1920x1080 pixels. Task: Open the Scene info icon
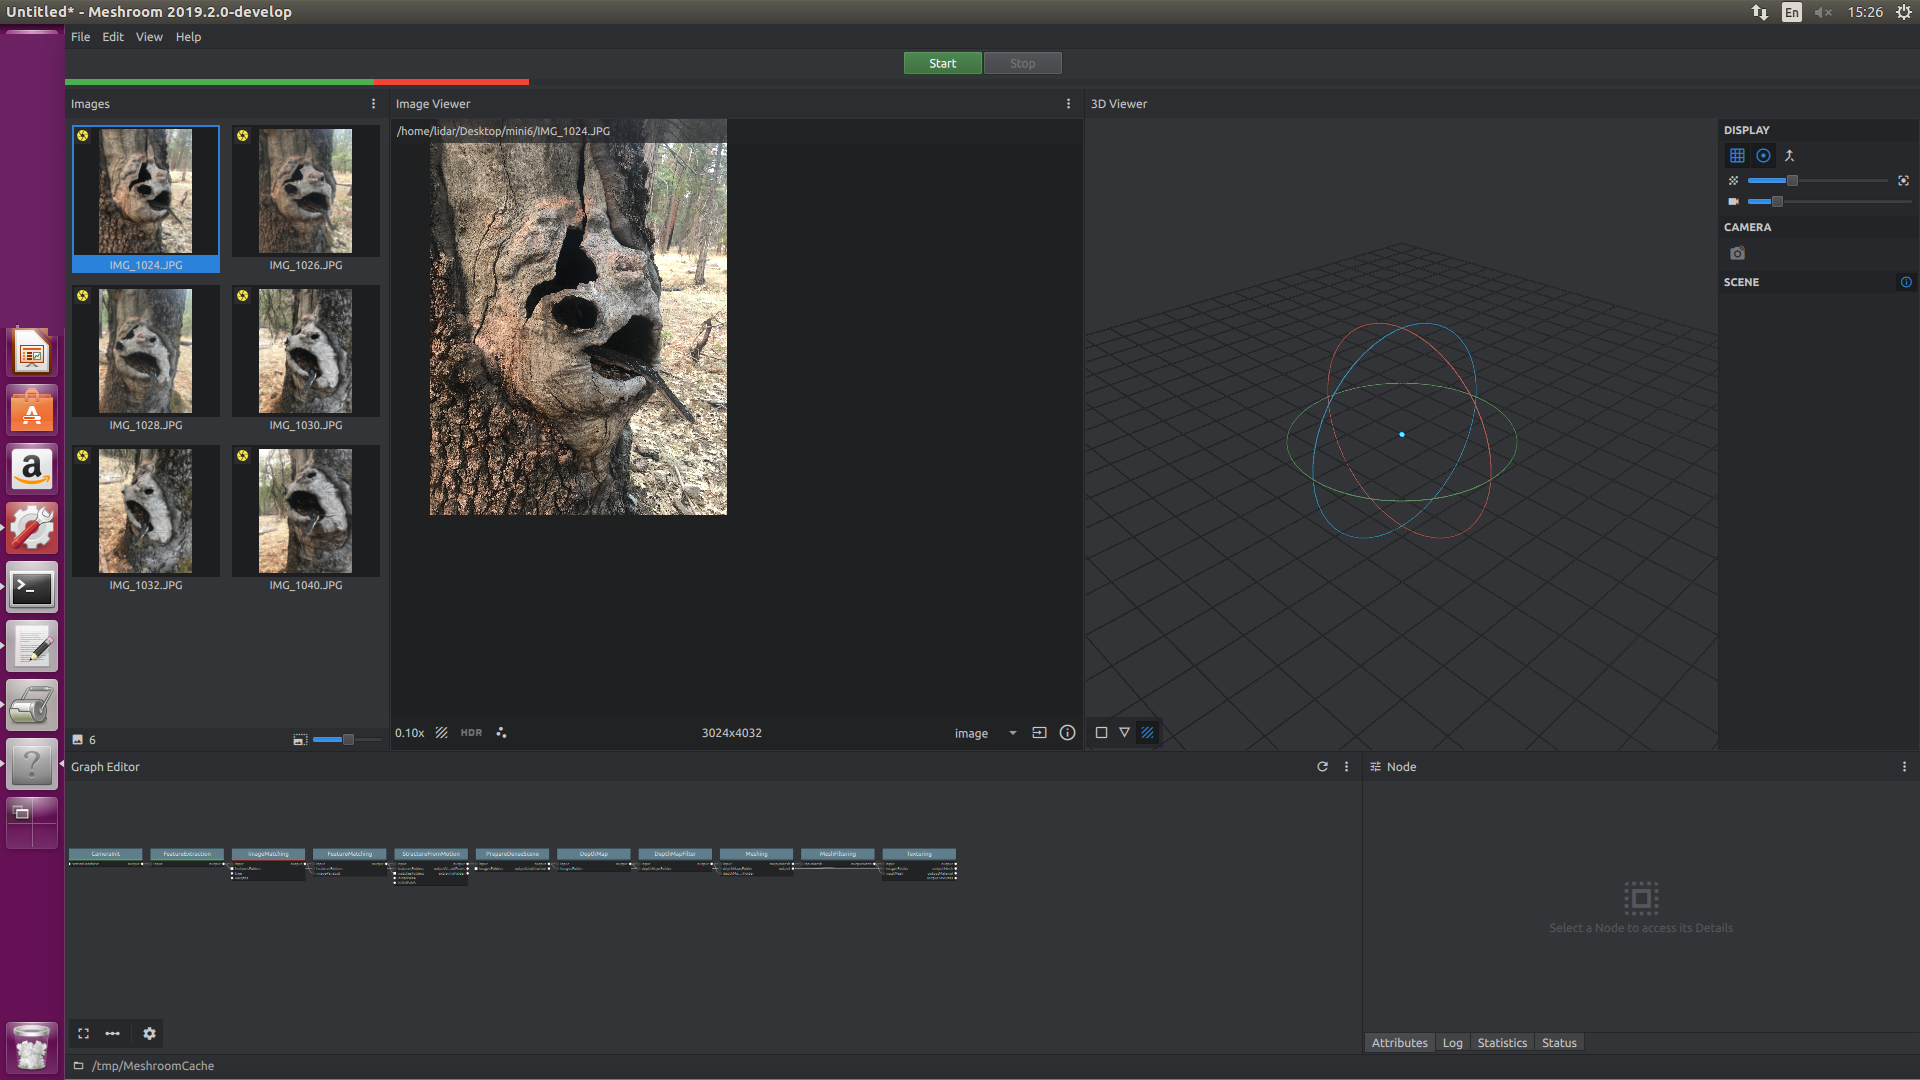(1907, 282)
